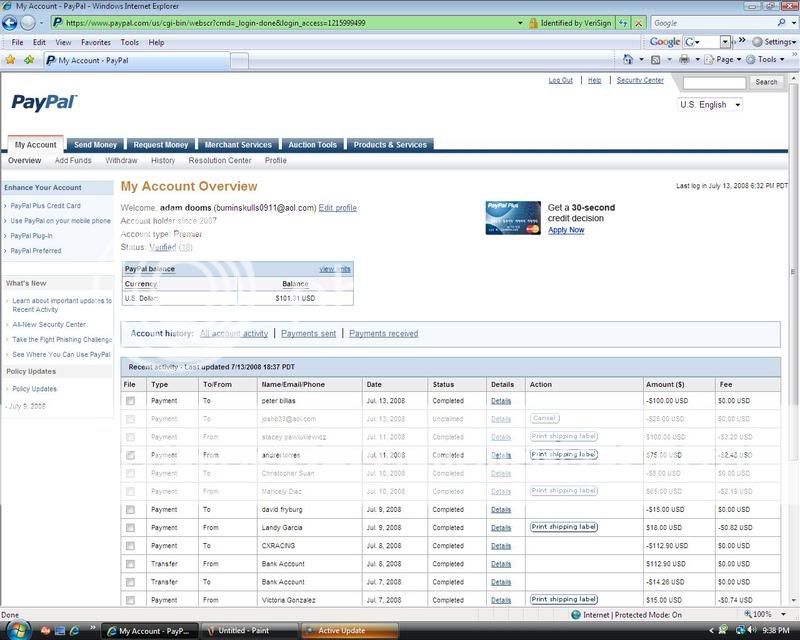Screen dimensions: 800x640
Task: Open the Windows Start orb
Action: click(14, 630)
